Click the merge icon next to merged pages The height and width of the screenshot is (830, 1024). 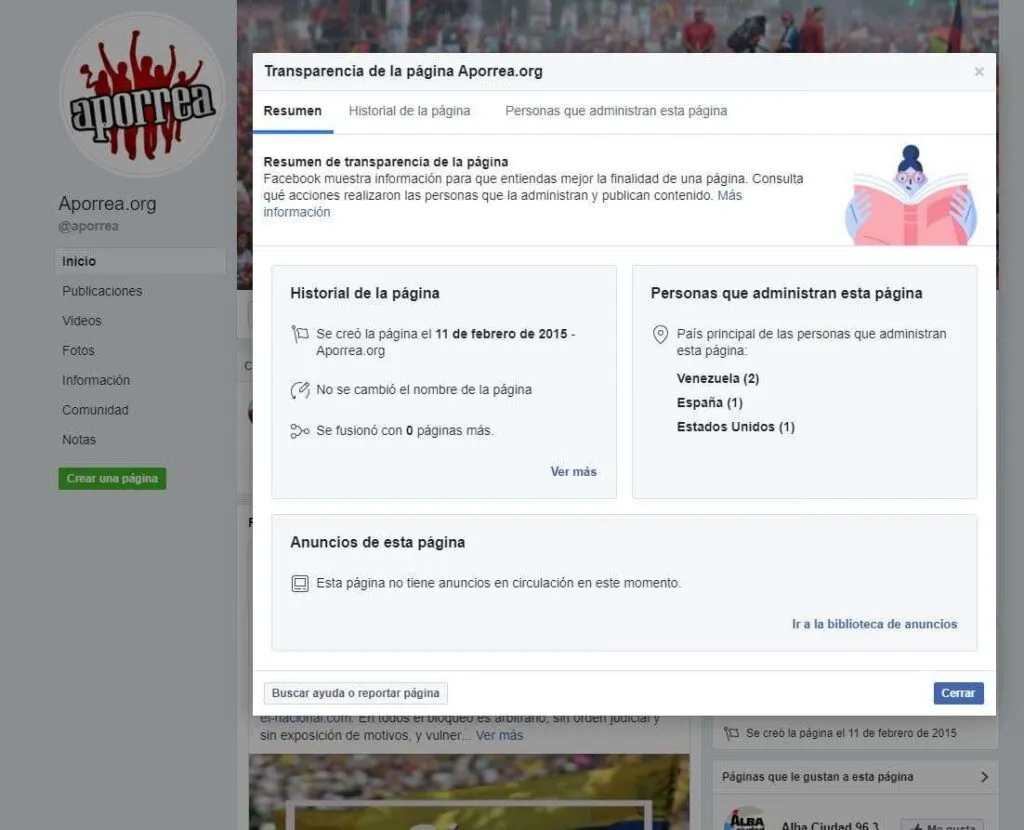pos(300,431)
